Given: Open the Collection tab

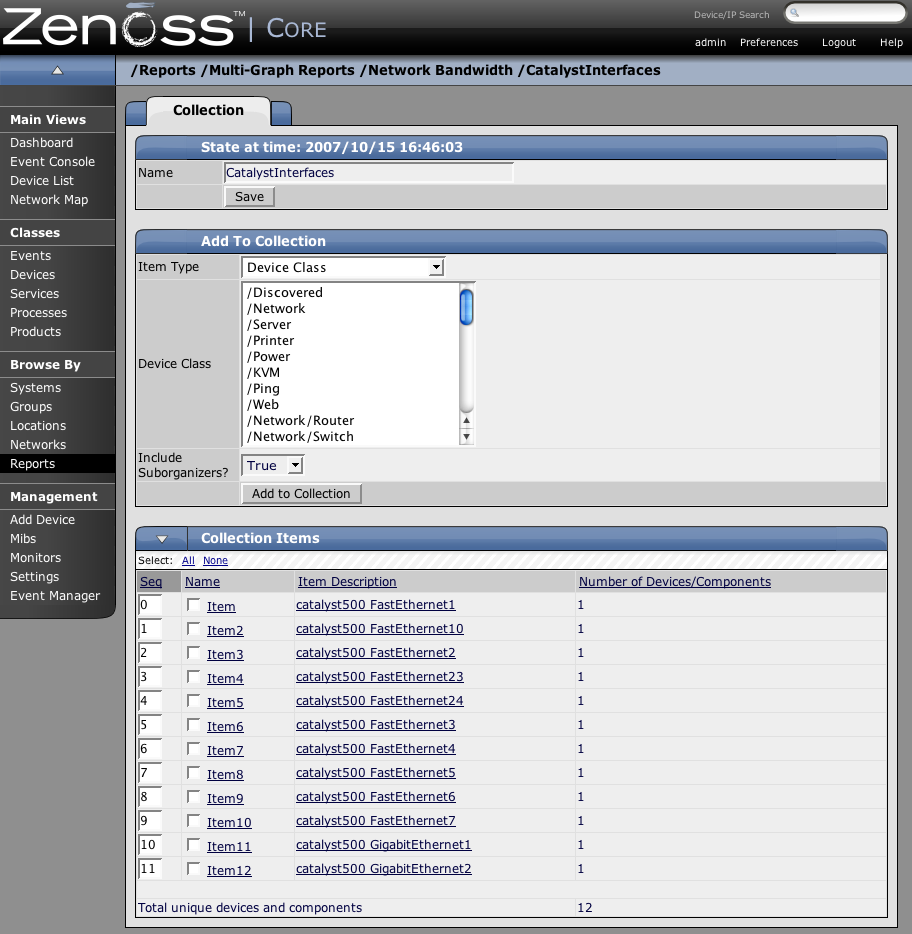Looking at the screenshot, I should click(x=208, y=110).
